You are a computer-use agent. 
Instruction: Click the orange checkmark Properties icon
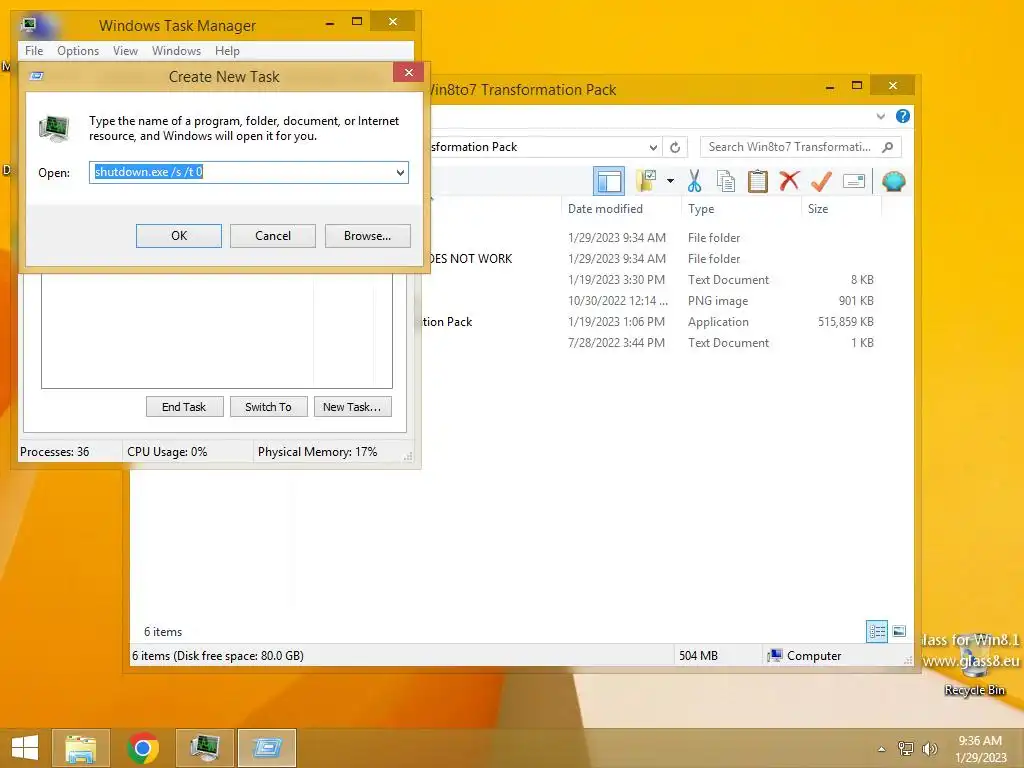coord(821,181)
